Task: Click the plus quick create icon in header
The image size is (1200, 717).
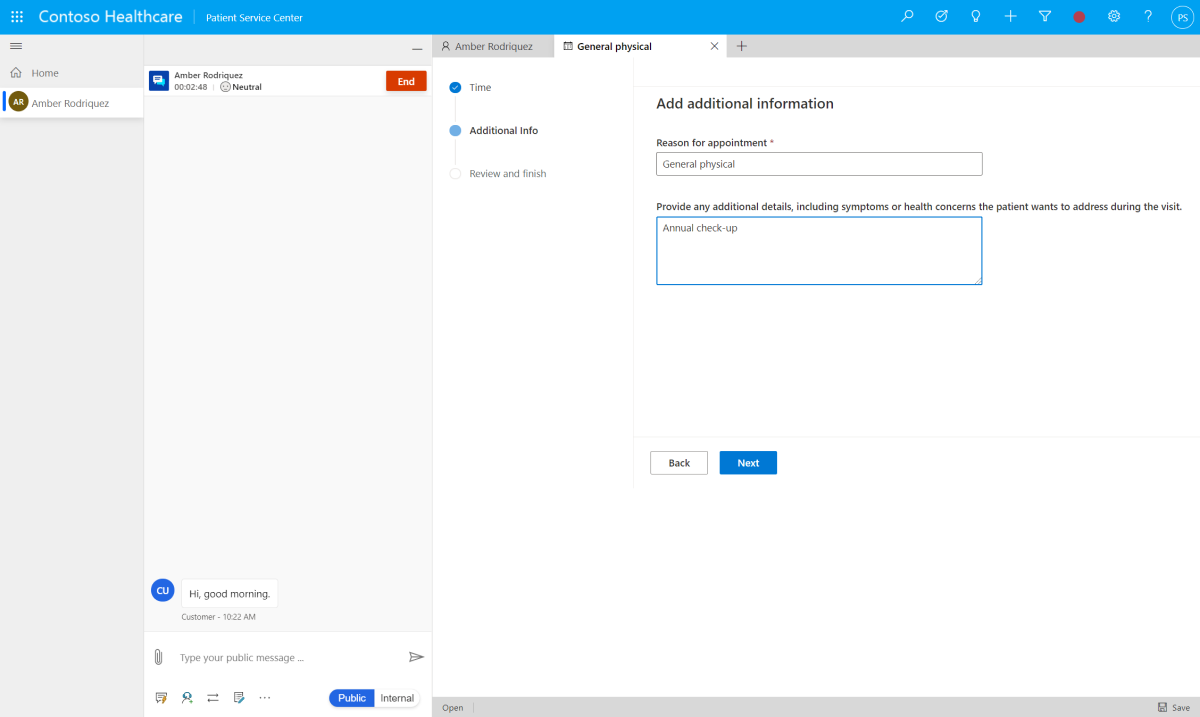Action: (x=1010, y=17)
